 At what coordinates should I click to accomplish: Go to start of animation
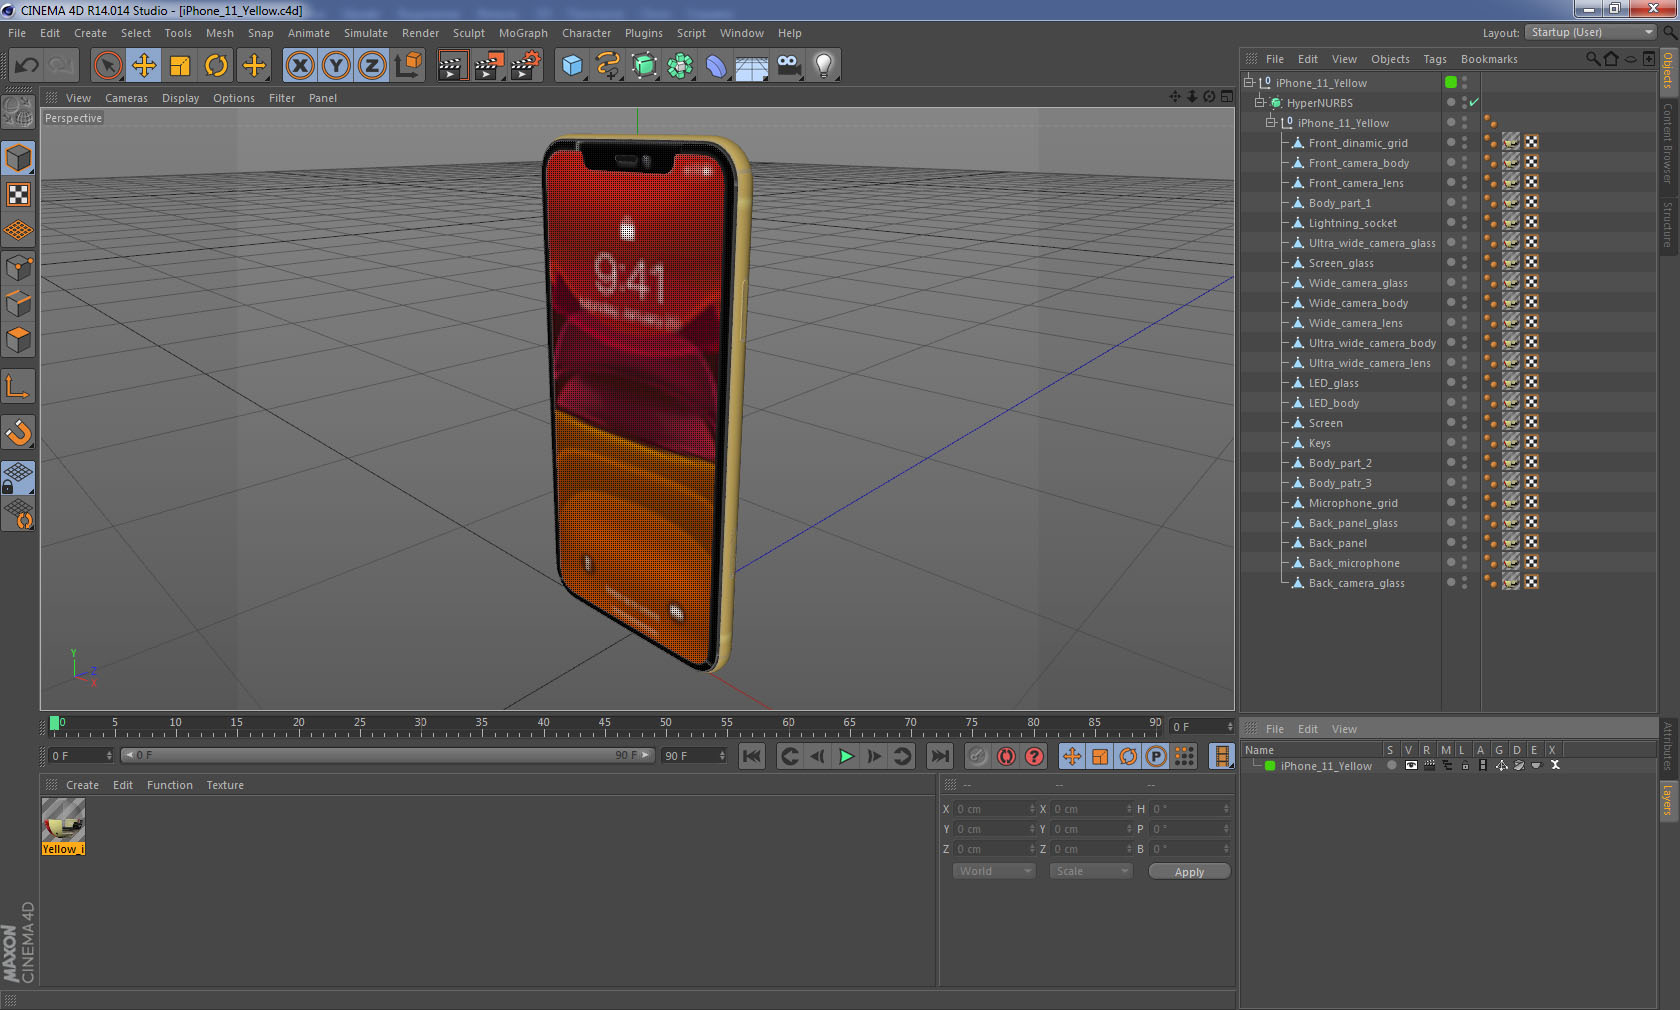(x=752, y=756)
